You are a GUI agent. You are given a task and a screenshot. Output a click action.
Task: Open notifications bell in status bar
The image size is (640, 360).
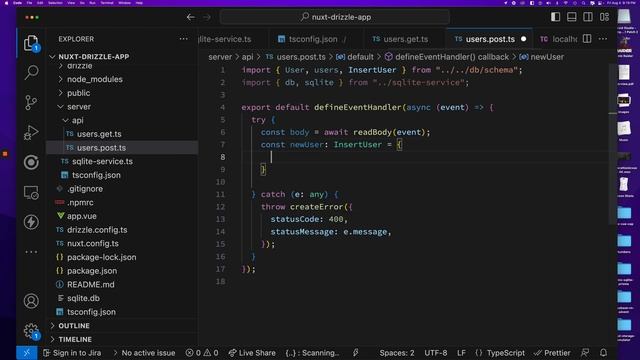coord(603,353)
